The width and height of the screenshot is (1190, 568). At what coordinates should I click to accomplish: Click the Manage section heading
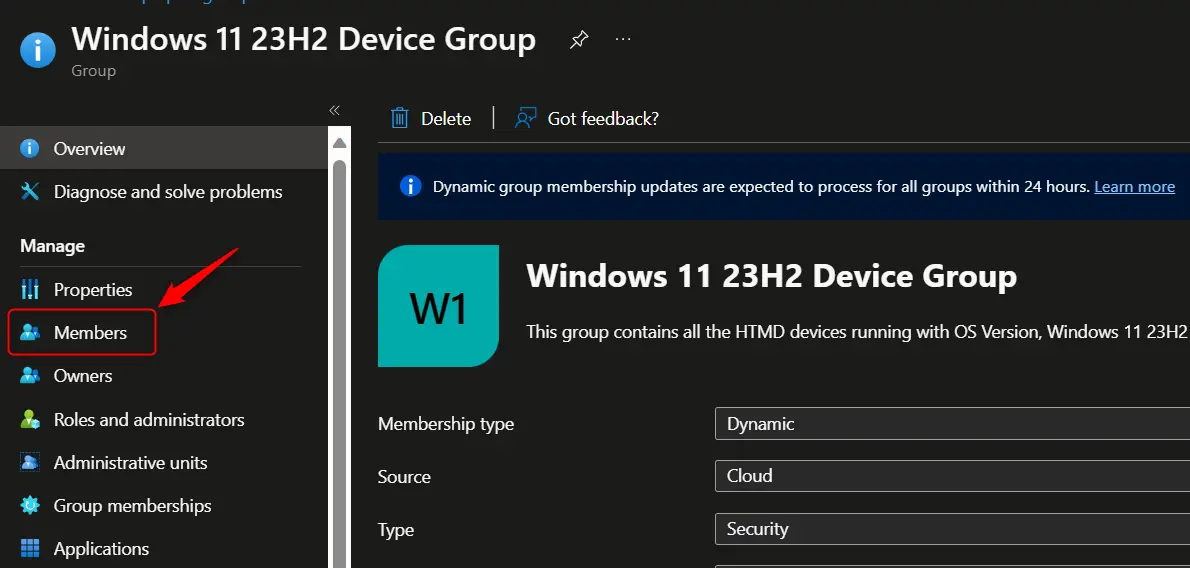pyautogui.click(x=52, y=246)
